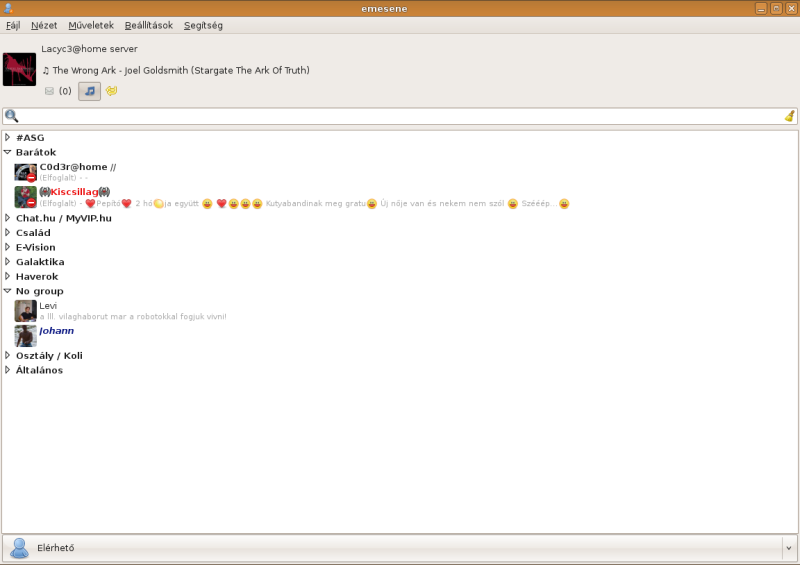Open the Beállítások menu
The image size is (800, 565).
(x=149, y=26)
